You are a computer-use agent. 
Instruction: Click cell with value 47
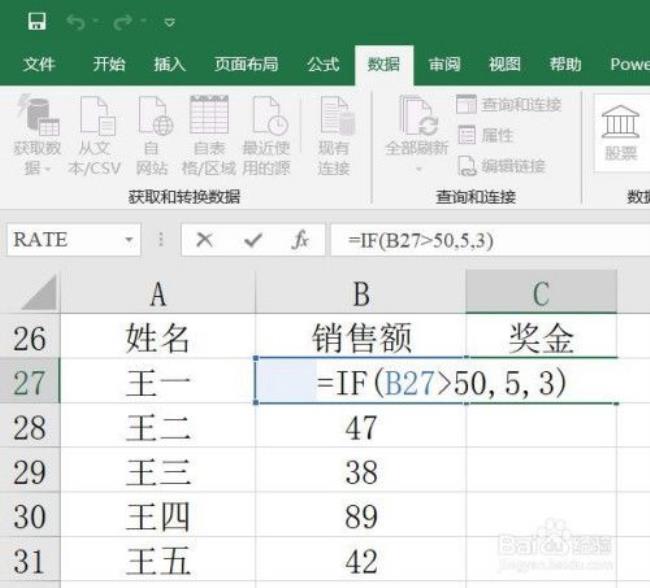click(x=361, y=427)
